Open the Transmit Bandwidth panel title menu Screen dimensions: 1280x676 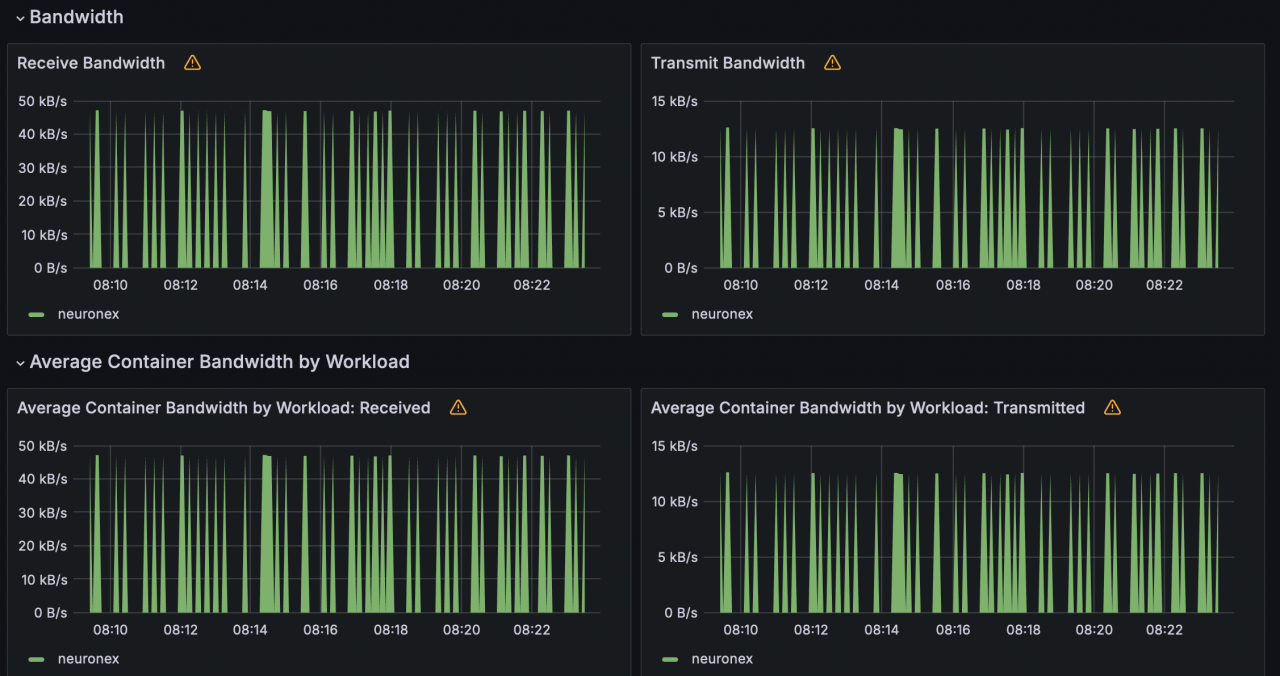click(727, 63)
